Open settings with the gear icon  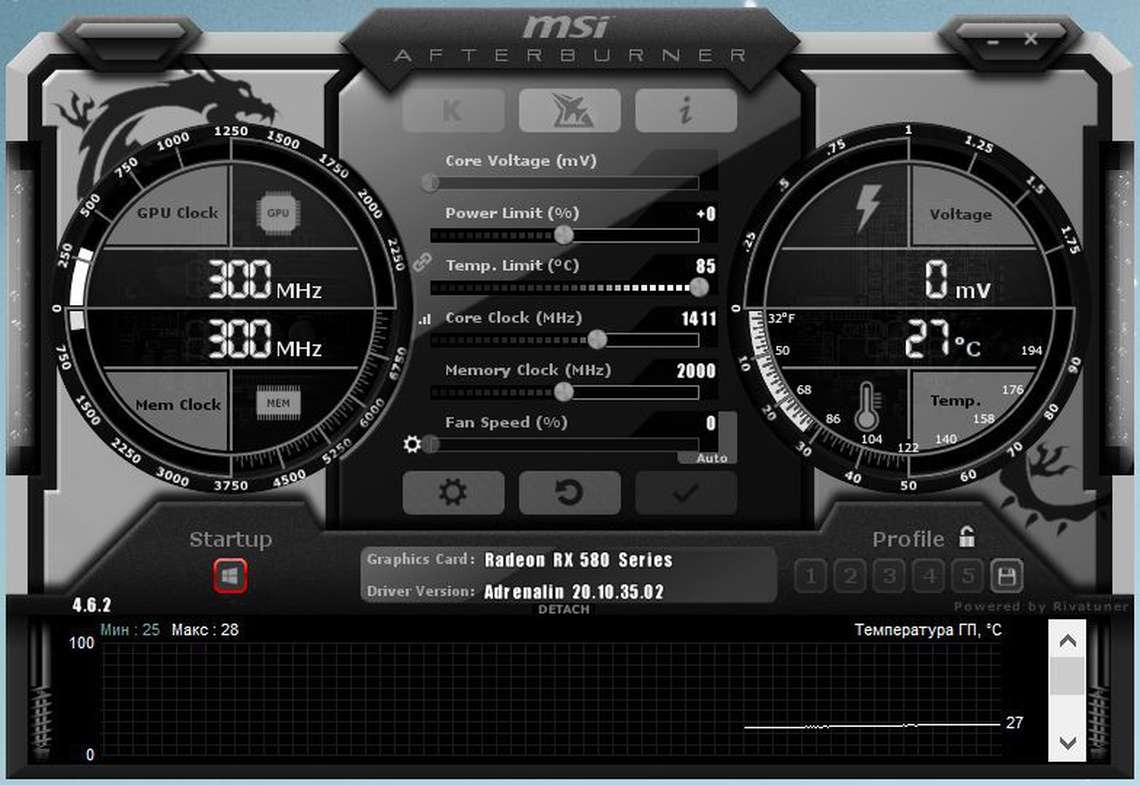coord(452,493)
